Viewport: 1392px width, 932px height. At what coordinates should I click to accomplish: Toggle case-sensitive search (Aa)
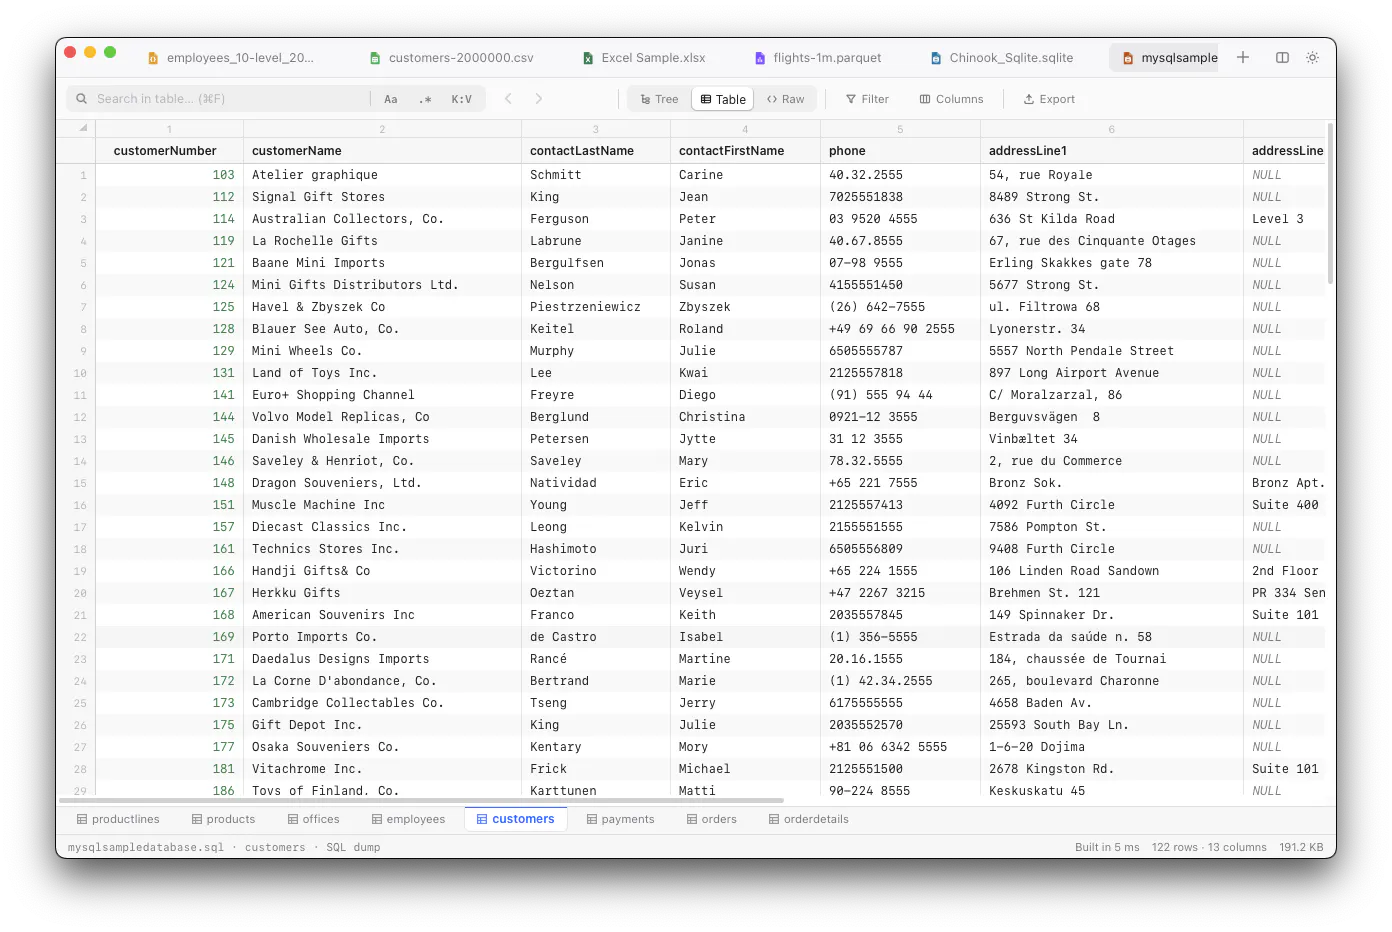point(391,99)
